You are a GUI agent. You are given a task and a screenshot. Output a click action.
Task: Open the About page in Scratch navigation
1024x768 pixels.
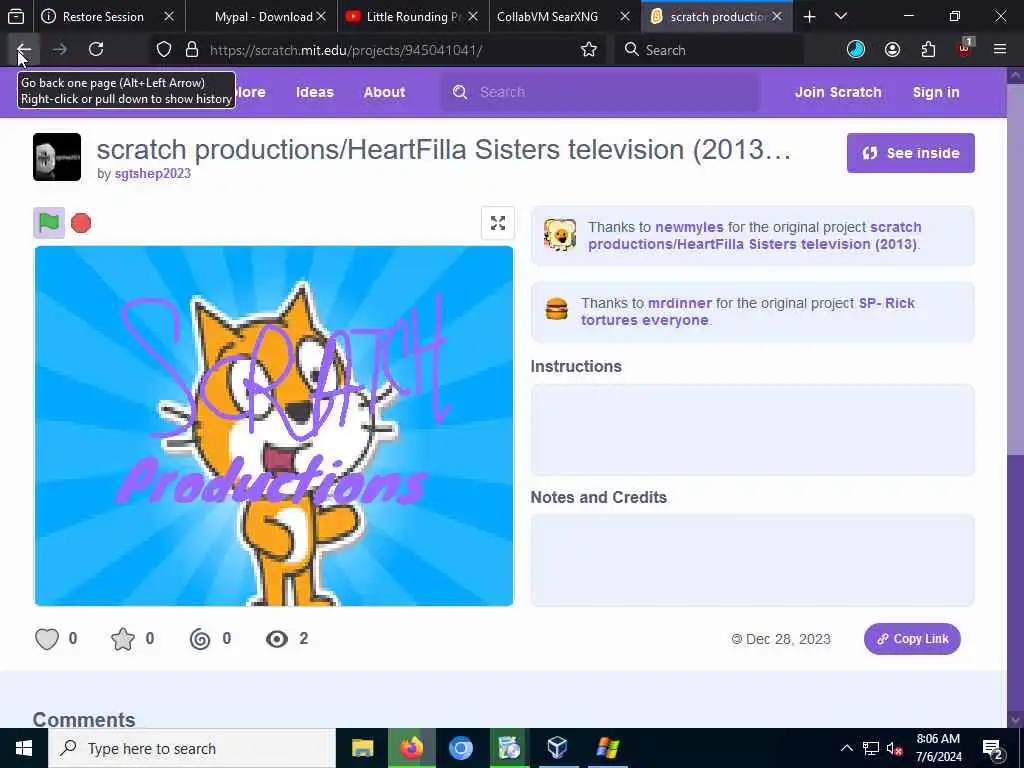pyautogui.click(x=385, y=92)
